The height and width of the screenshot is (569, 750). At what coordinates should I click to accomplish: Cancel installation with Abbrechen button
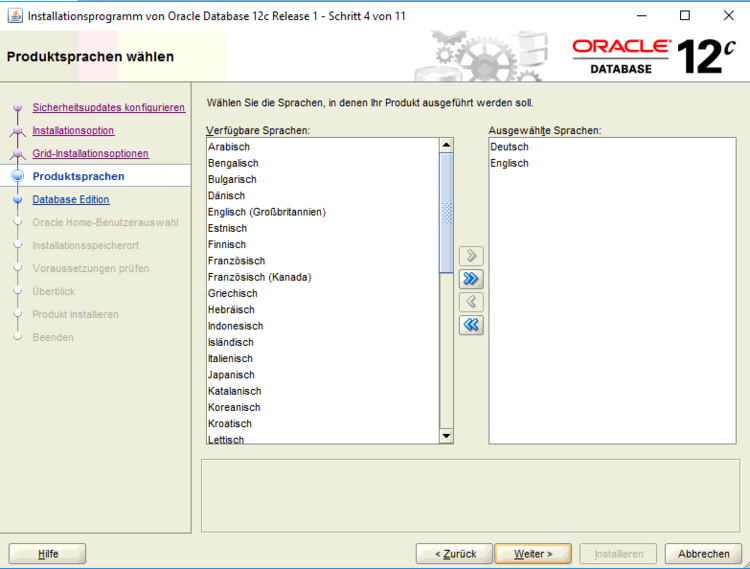point(703,554)
